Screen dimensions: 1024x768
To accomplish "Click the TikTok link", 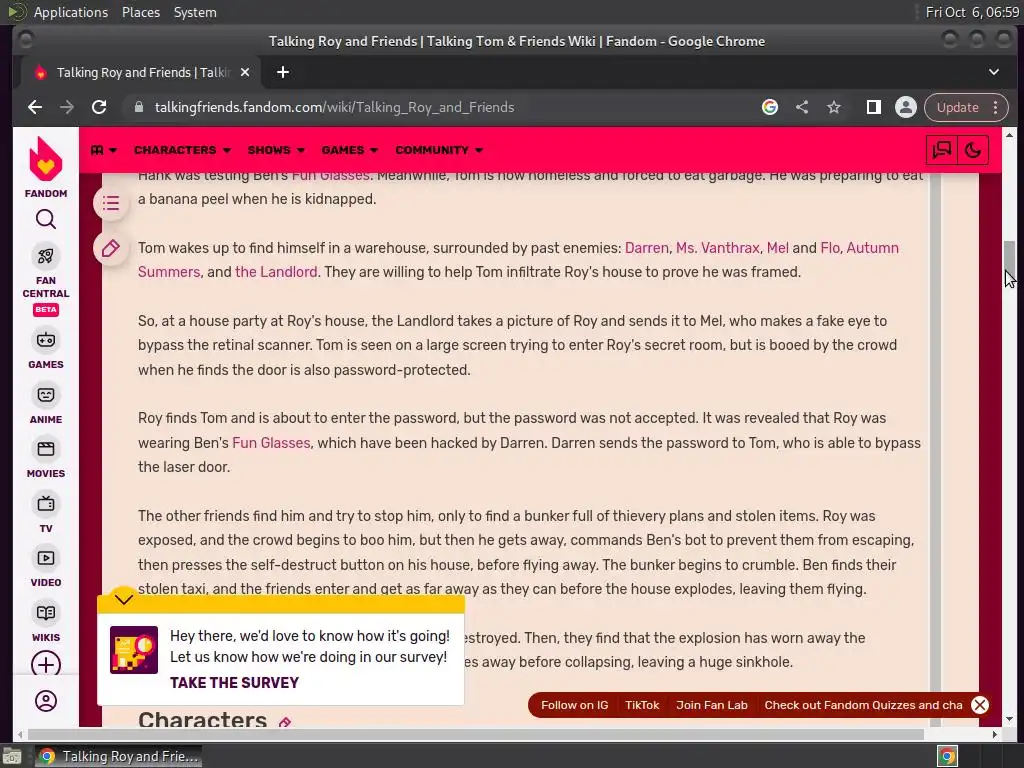I will 642,705.
